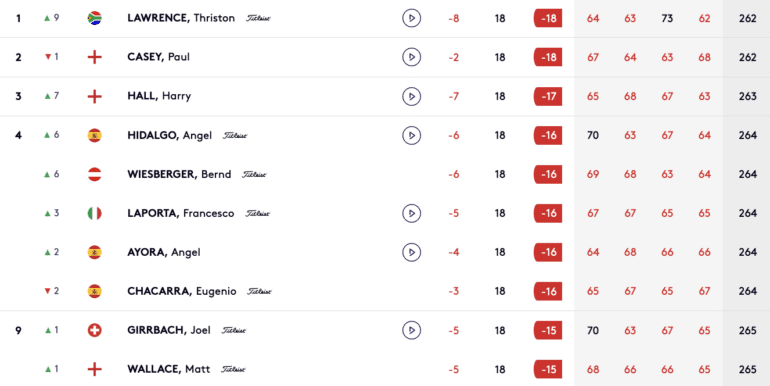Open CHACARRA, Eugenio player link
The width and height of the screenshot is (770, 386).
pos(182,291)
